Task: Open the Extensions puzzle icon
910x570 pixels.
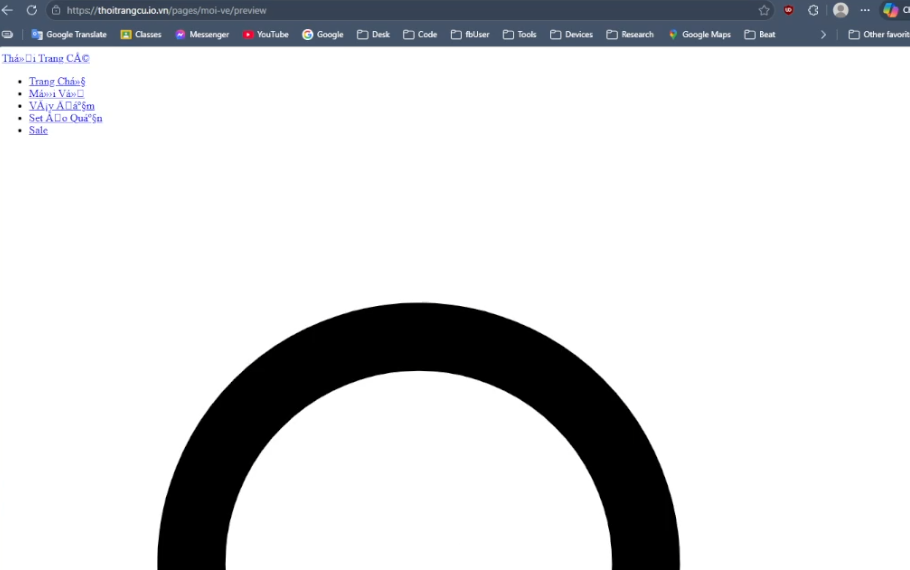Action: pos(813,10)
